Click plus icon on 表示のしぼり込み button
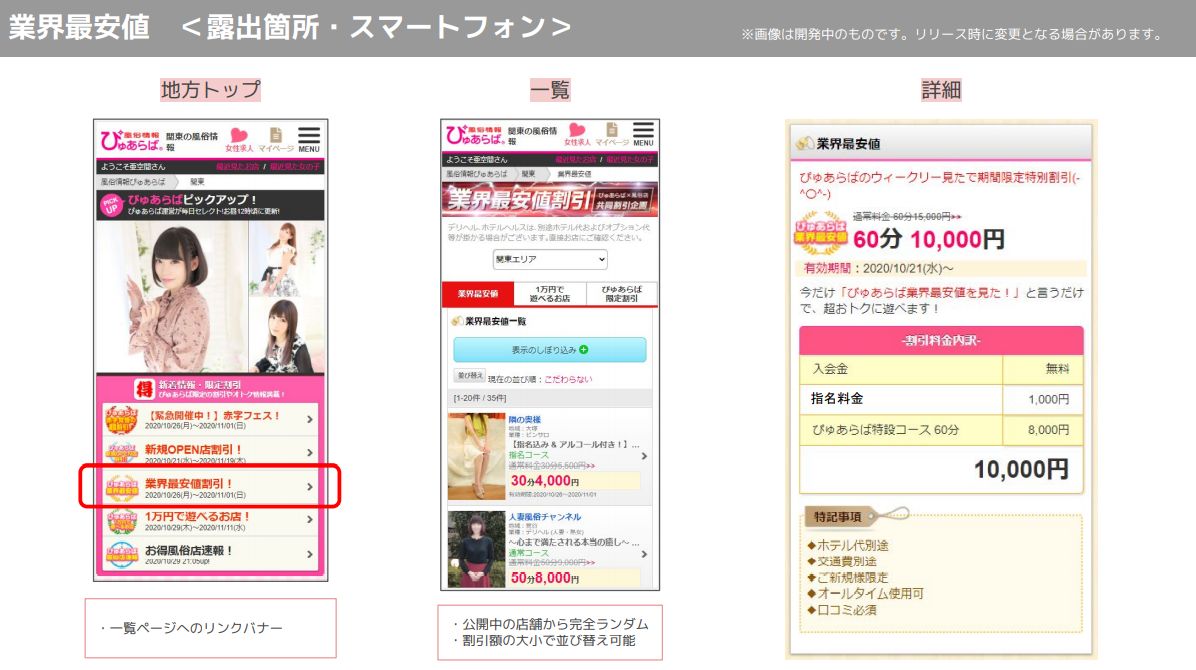 (x=584, y=349)
